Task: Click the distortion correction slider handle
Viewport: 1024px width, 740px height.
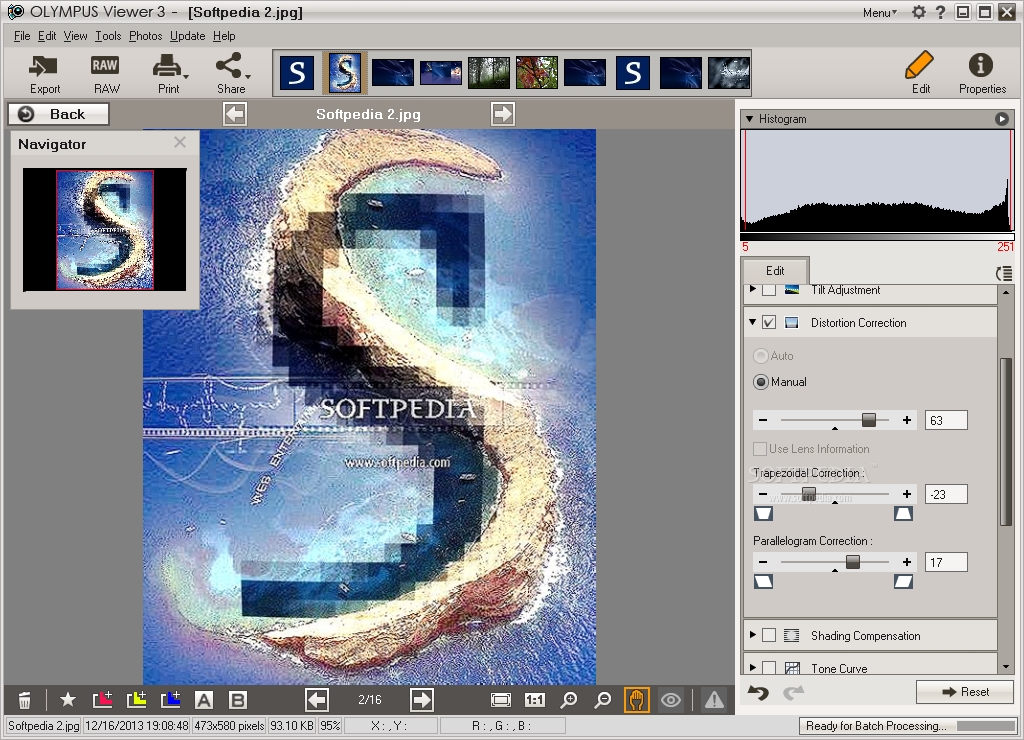Action: [x=869, y=420]
